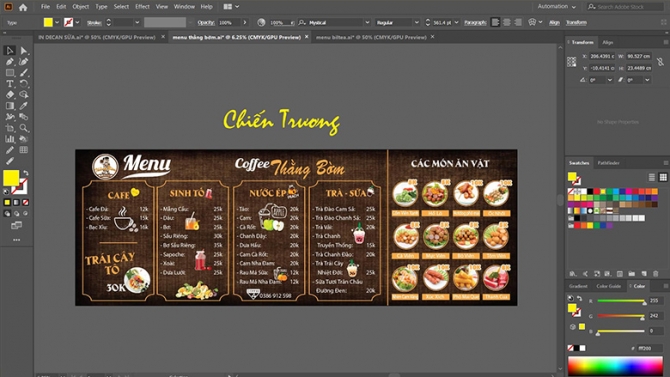Open the Regular font style dropdown
Viewport: 670px width, 377px height.
pos(416,22)
